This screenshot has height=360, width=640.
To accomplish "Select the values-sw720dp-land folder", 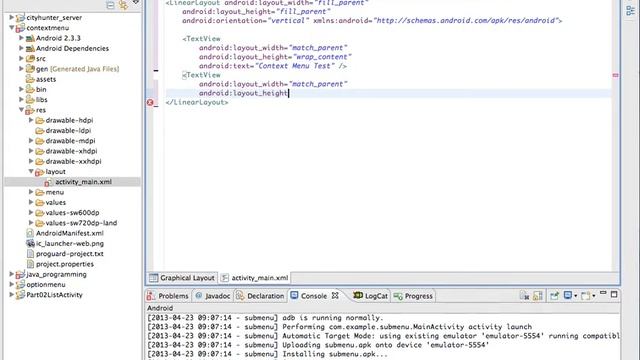I will (x=81, y=223).
